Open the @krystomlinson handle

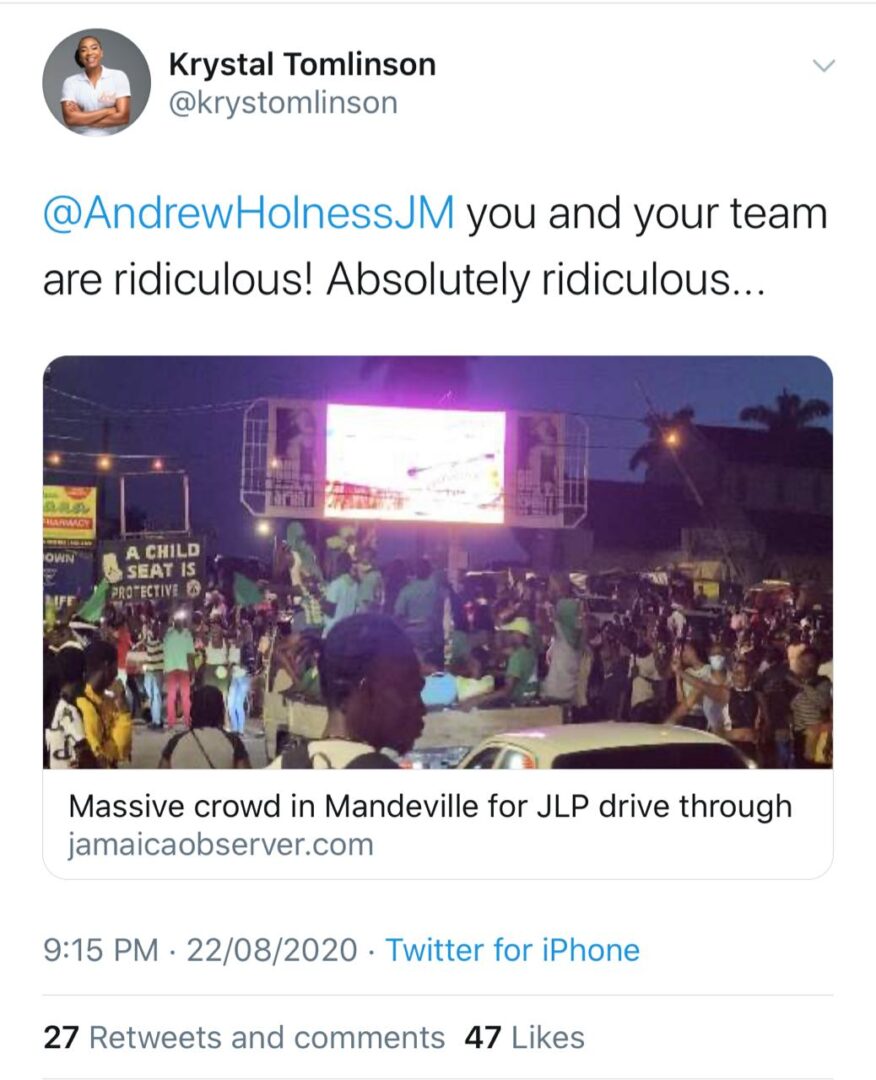coord(283,103)
